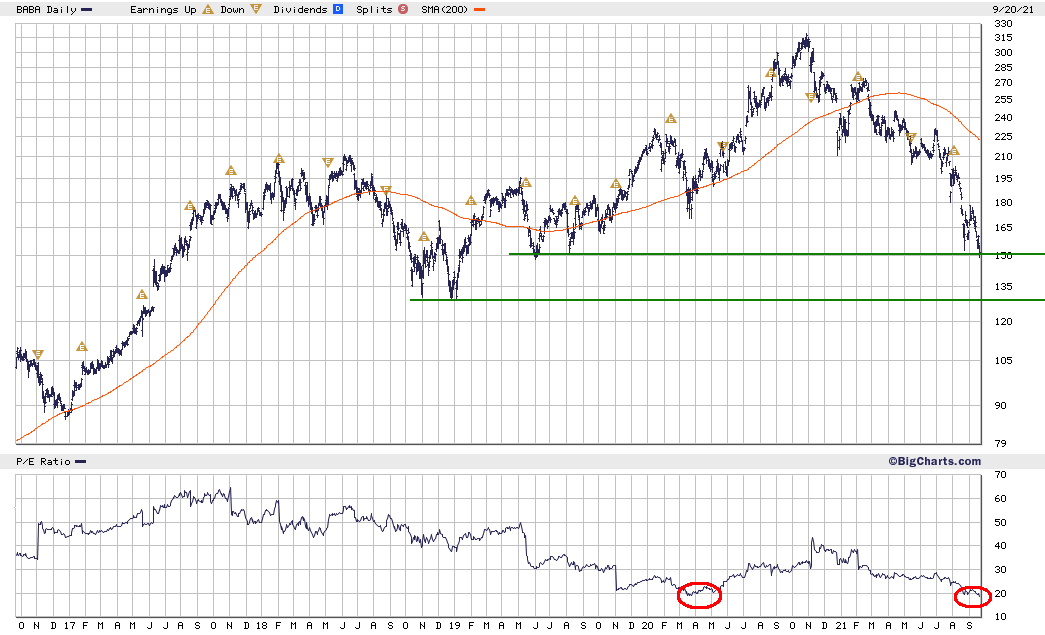Click the 300 price axis label
1045x635 pixels.
1003,53
